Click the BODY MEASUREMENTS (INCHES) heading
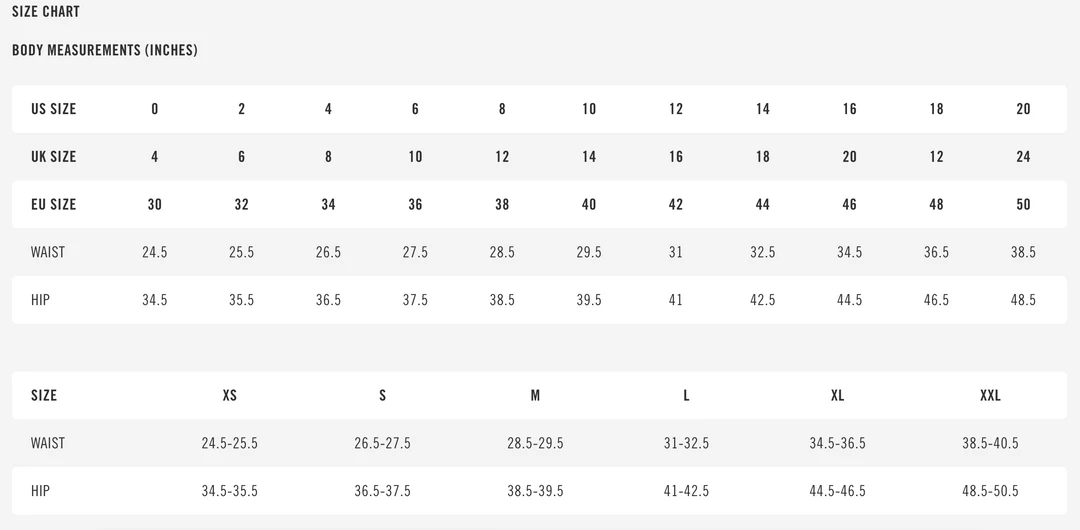The image size is (1080, 530). [x=105, y=50]
